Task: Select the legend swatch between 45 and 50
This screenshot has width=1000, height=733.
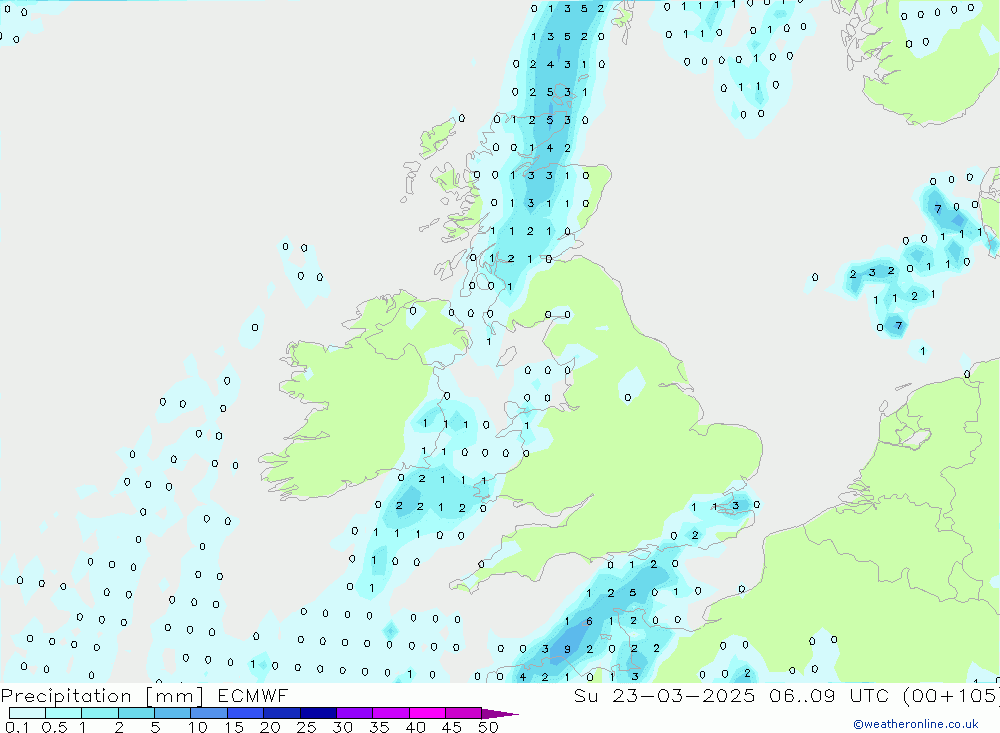Action: (x=464, y=713)
